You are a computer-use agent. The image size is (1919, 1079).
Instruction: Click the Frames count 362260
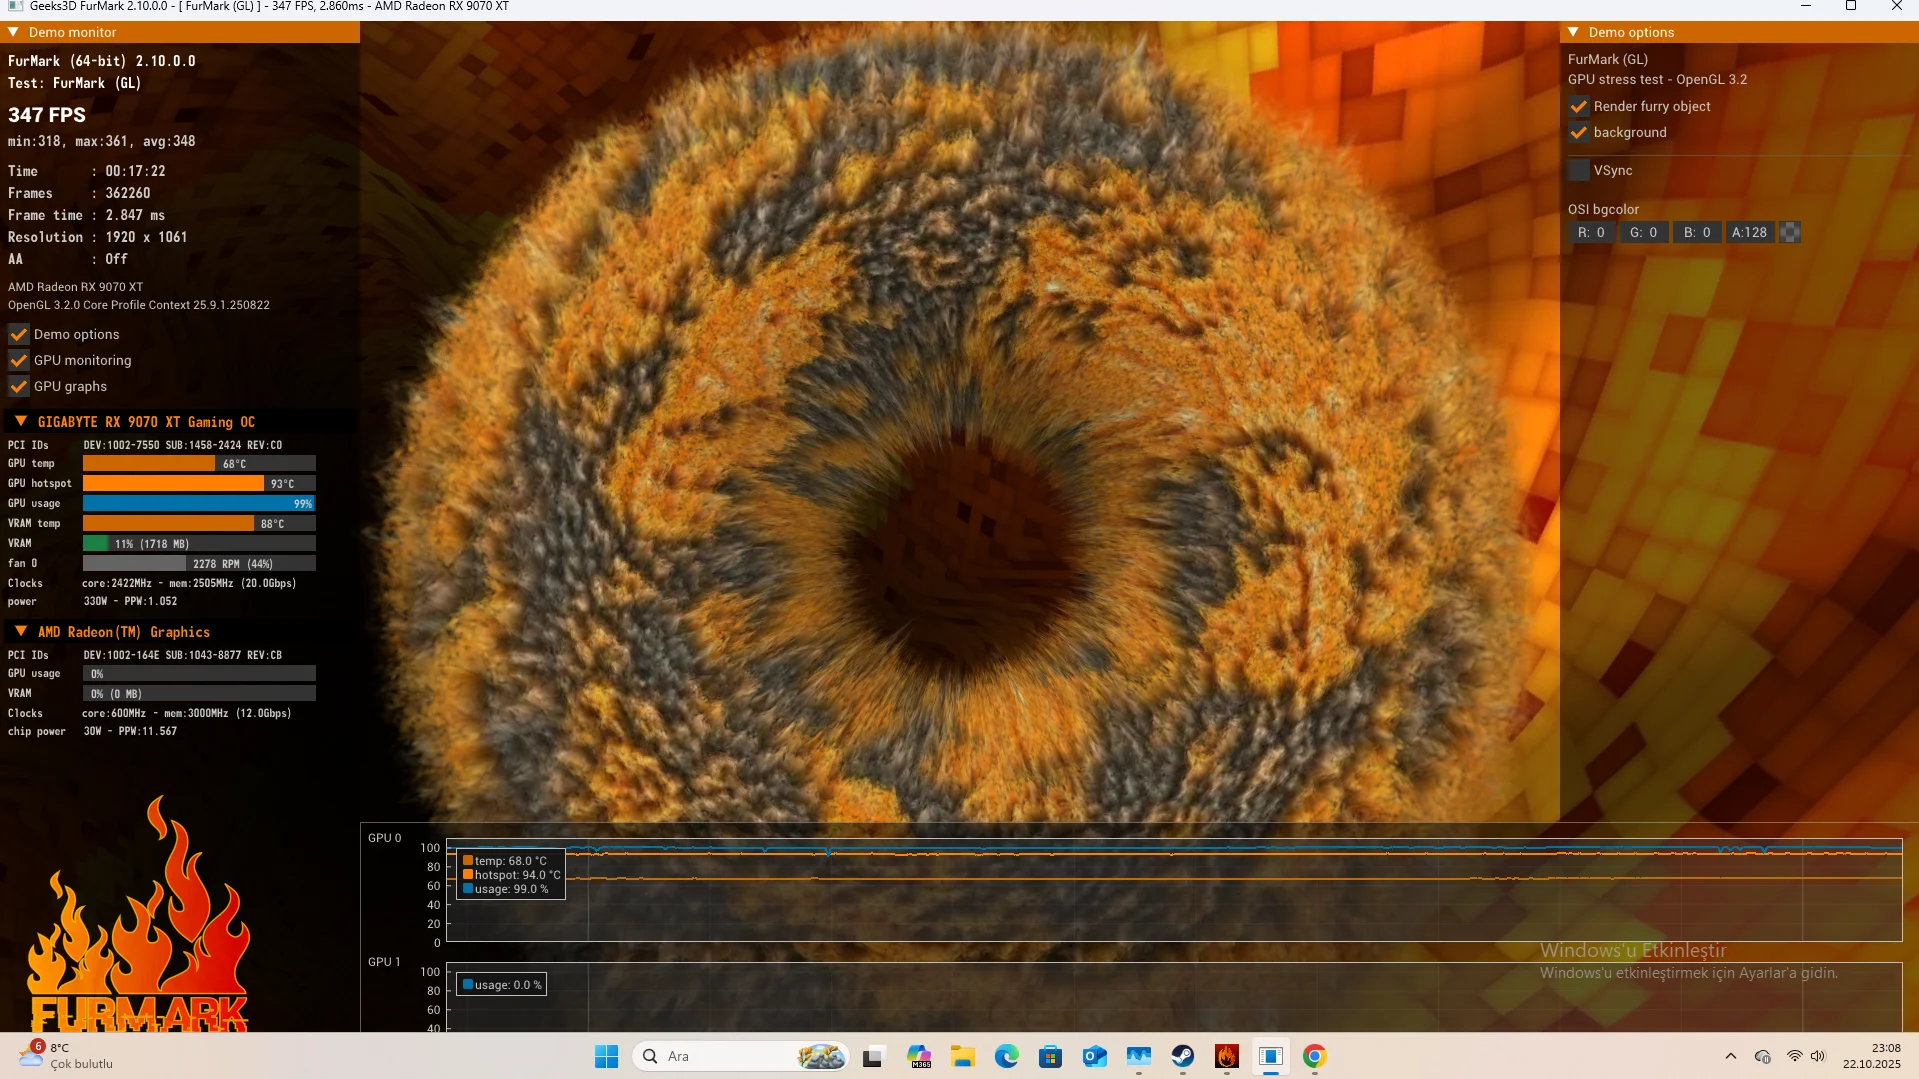pos(128,193)
